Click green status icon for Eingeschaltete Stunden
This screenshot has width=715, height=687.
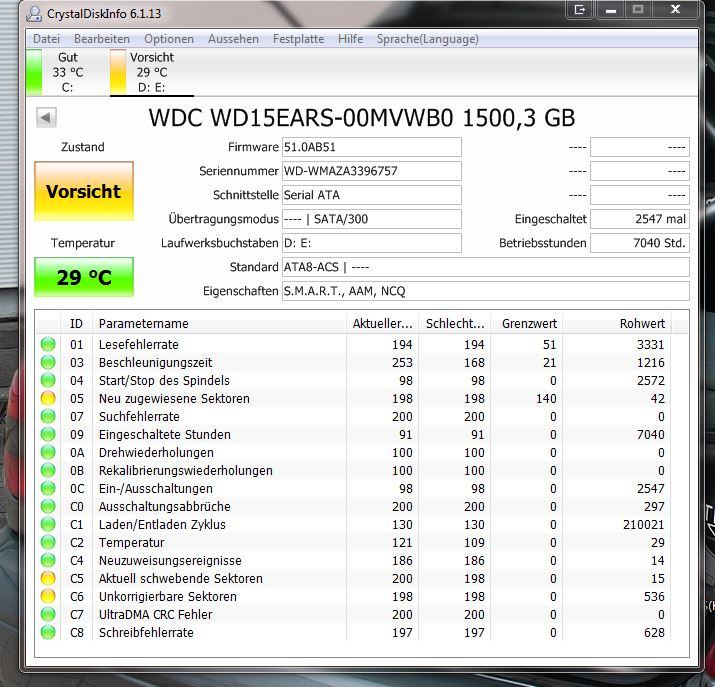click(48, 434)
